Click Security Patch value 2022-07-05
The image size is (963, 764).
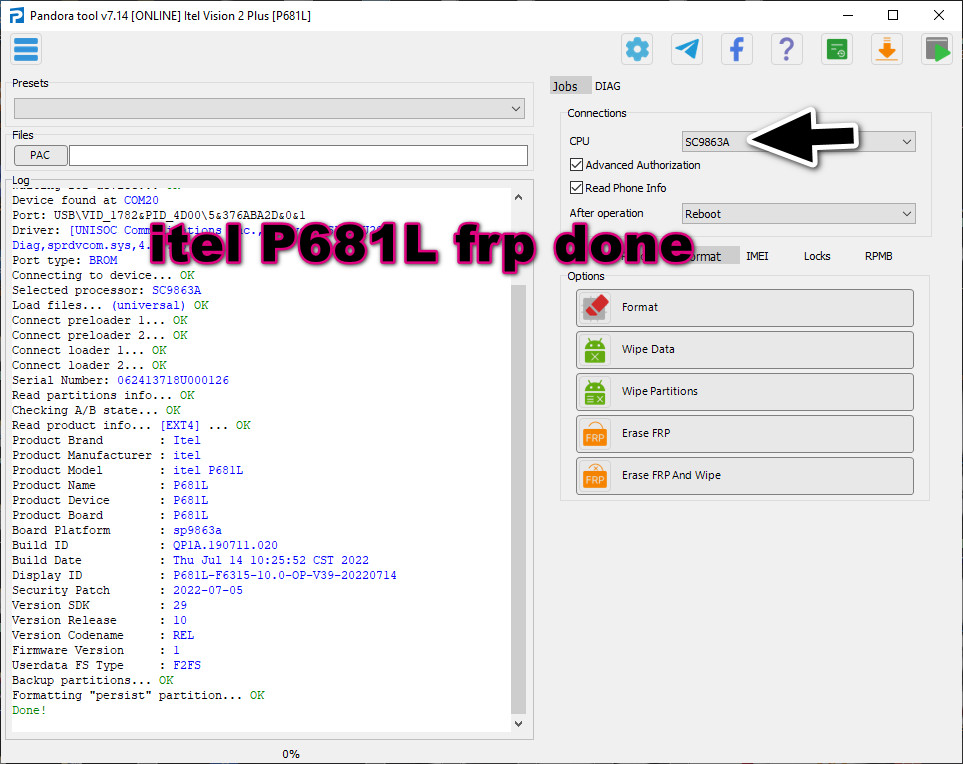[x=208, y=590]
